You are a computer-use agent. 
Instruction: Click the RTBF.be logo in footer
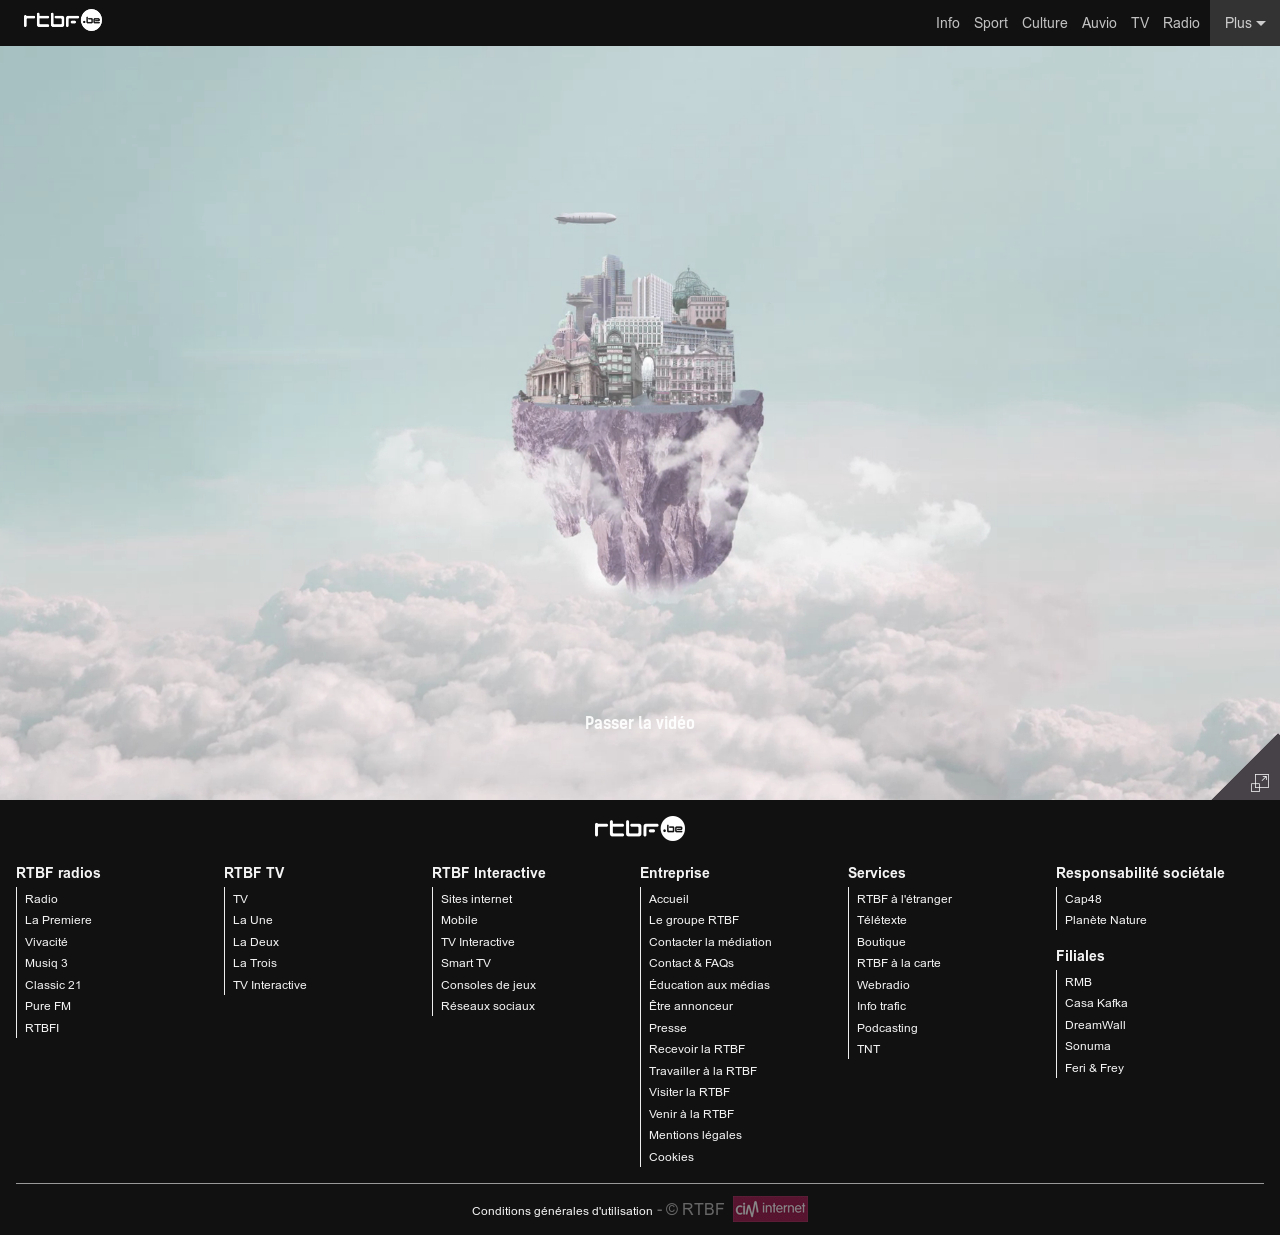[640, 828]
